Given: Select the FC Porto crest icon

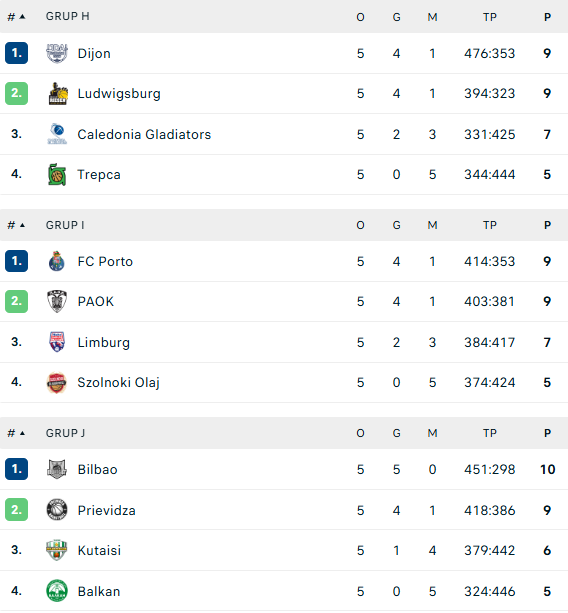Looking at the screenshot, I should 57,261.
